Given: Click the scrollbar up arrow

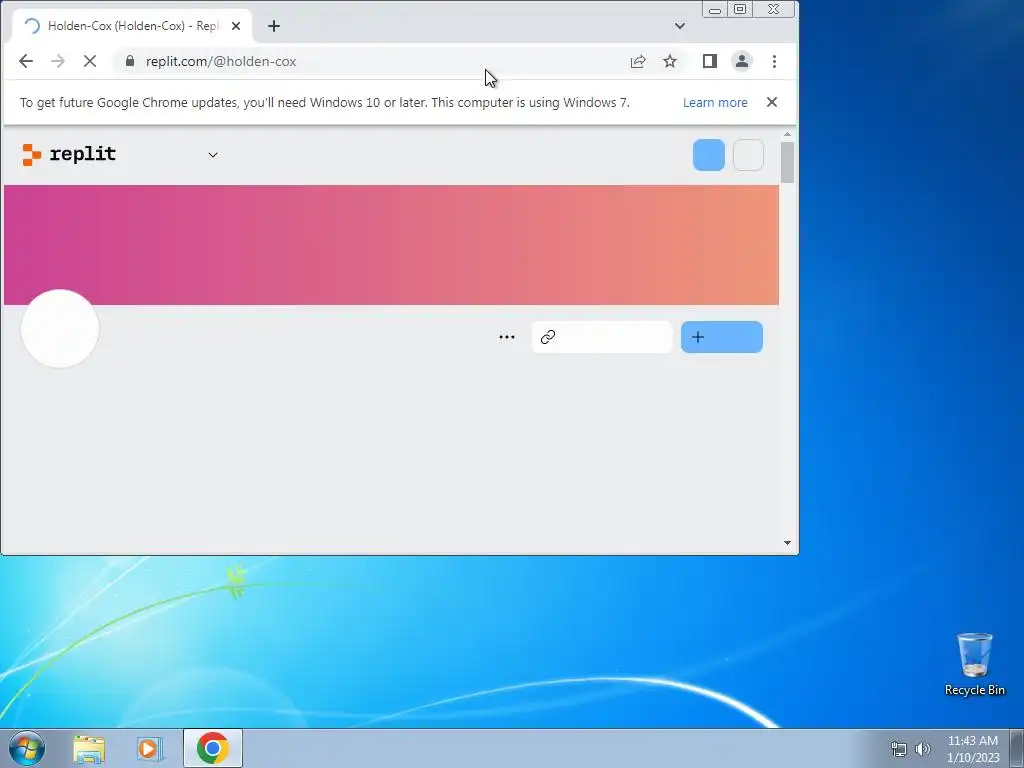Looking at the screenshot, I should [787, 134].
